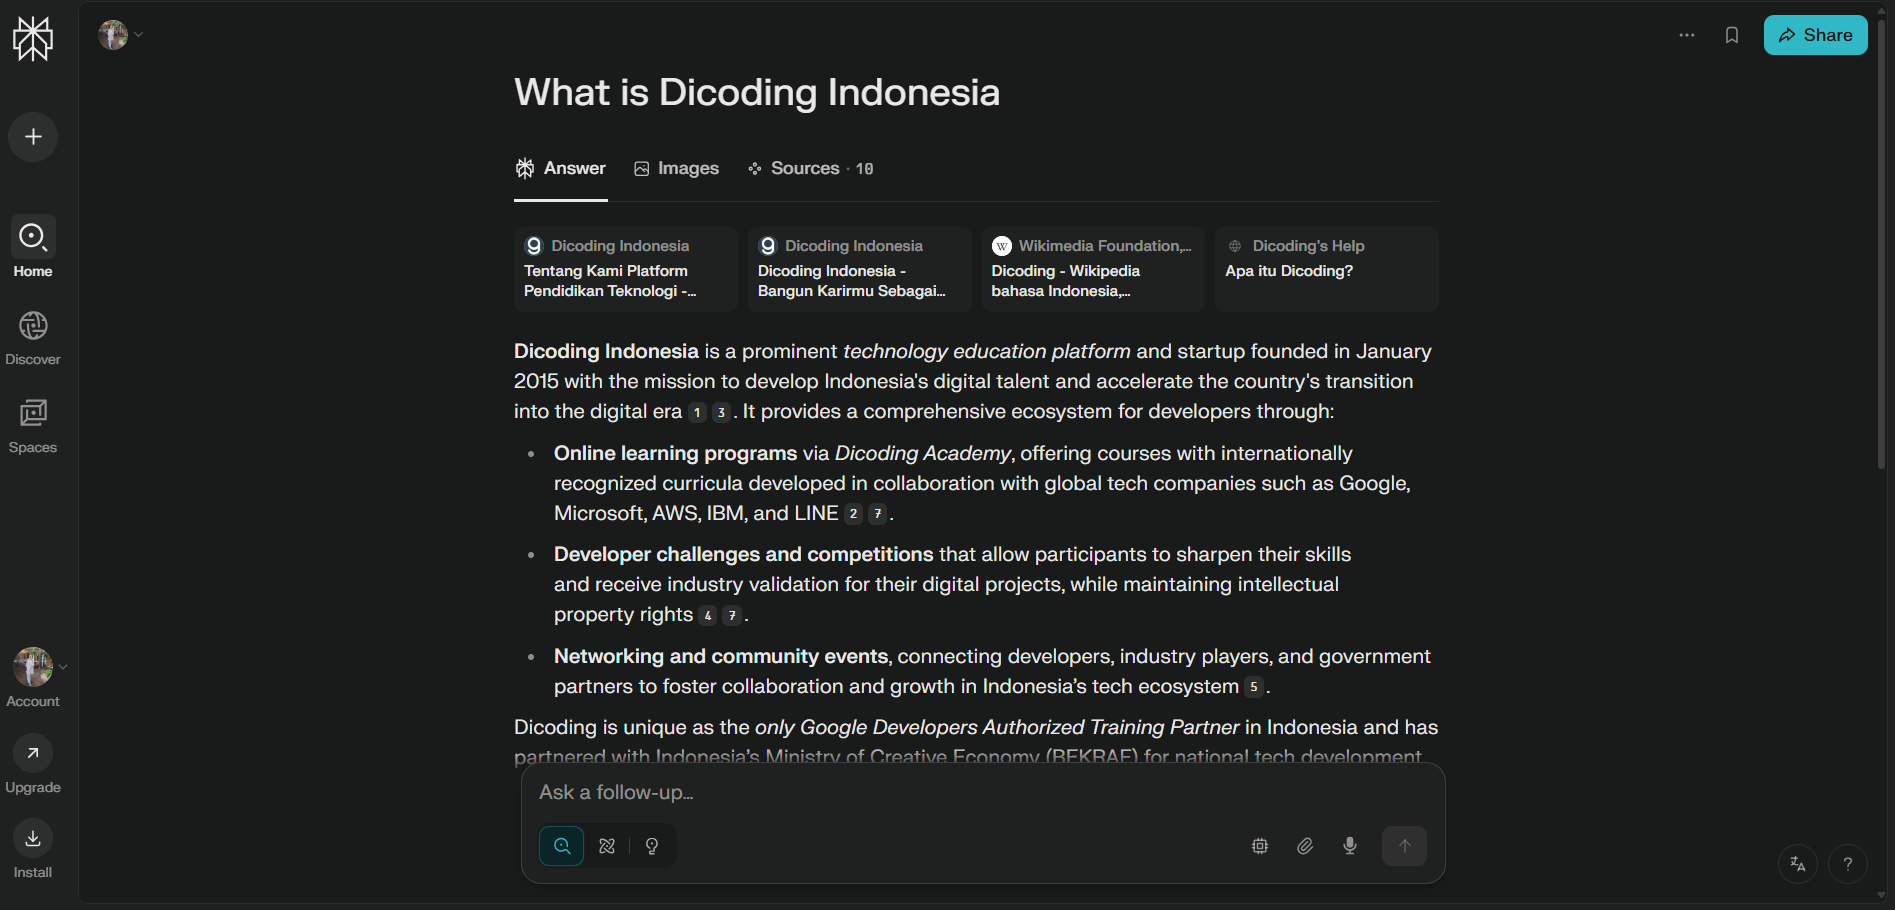The height and width of the screenshot is (910, 1895).
Task: Select Search mode in the follow-up box
Action: click(562, 846)
